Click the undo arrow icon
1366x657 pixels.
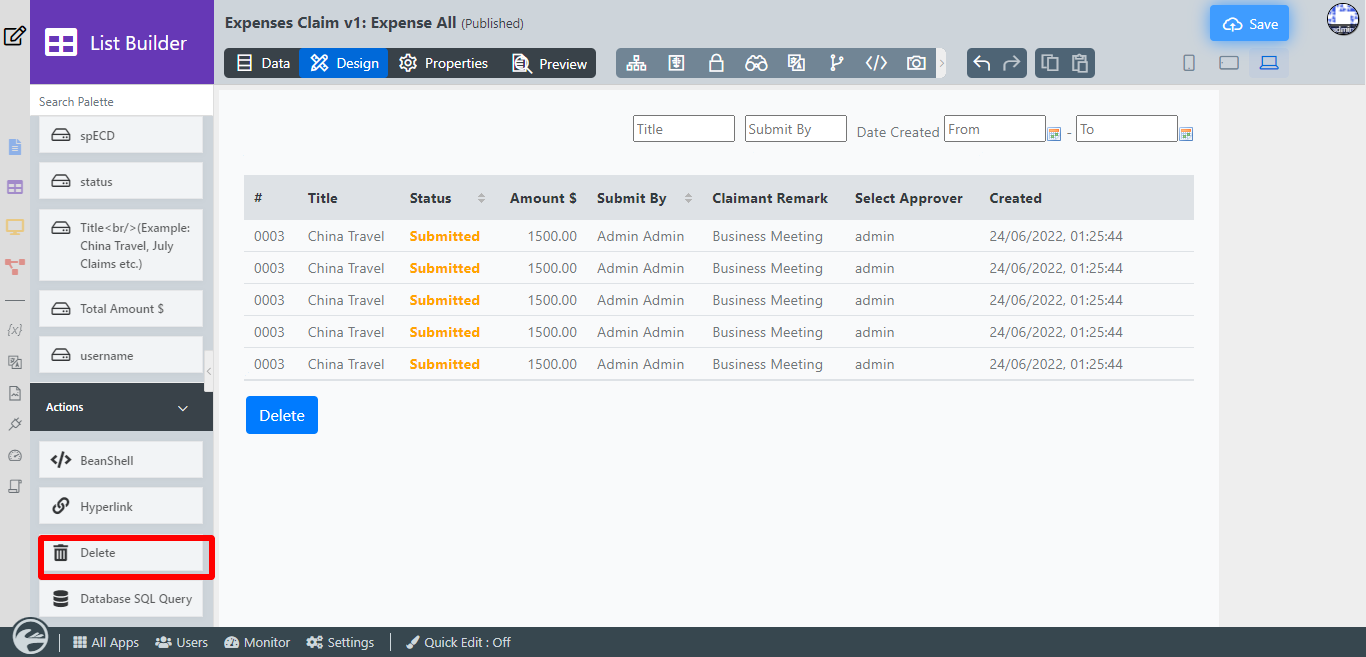(982, 63)
